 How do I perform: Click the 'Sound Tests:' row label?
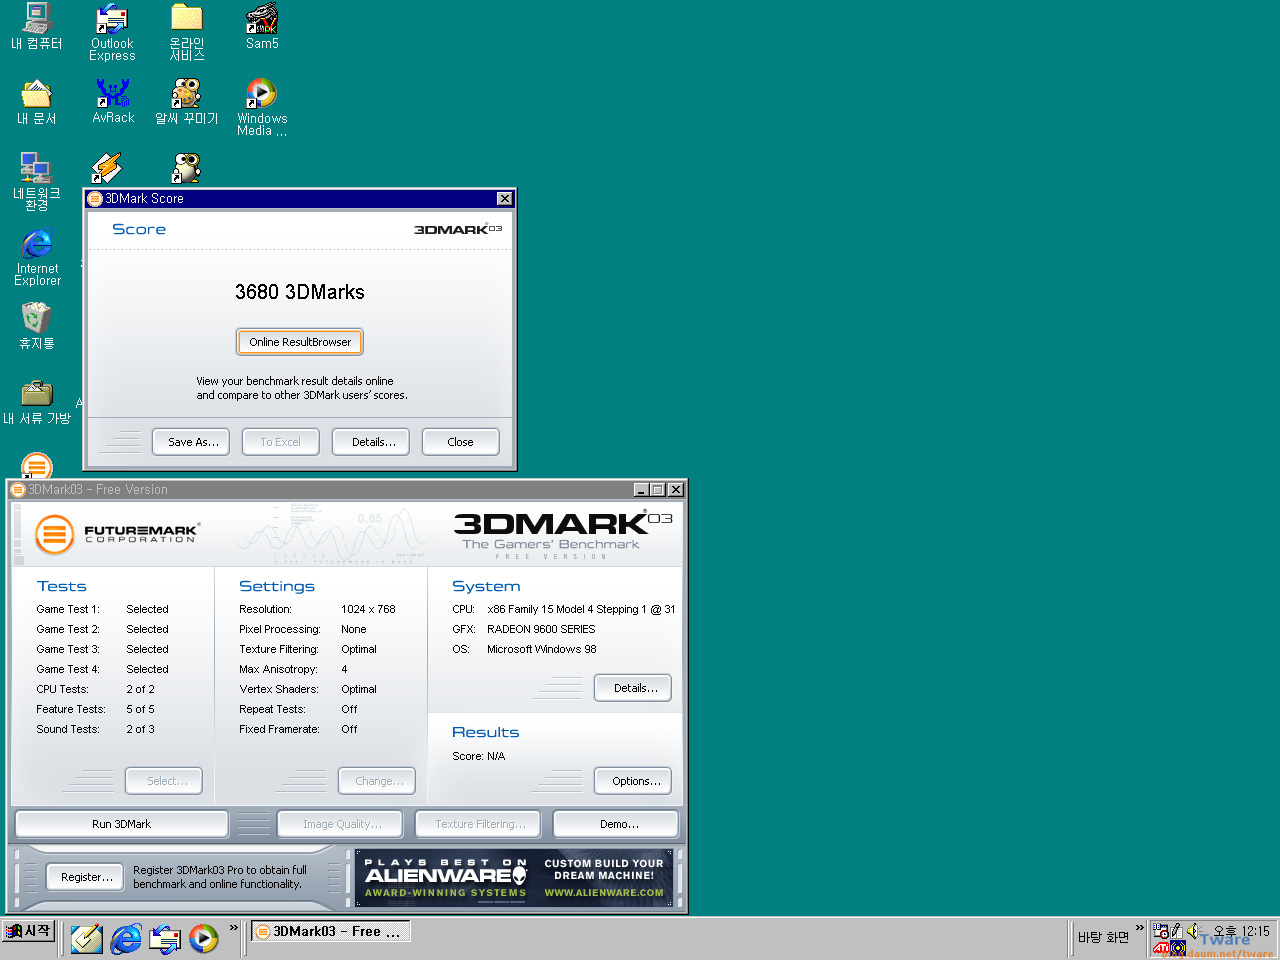pos(68,729)
